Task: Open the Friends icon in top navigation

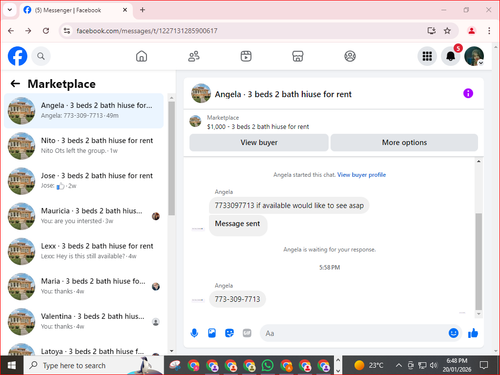Action: point(194,56)
